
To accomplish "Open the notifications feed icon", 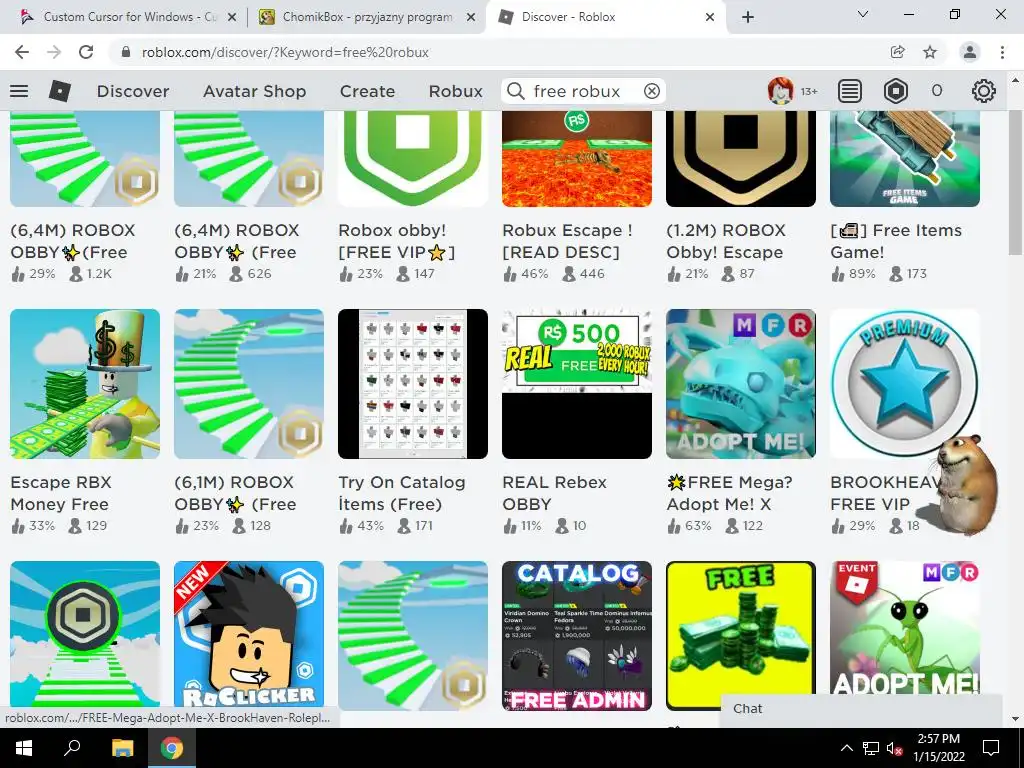I will [x=850, y=91].
